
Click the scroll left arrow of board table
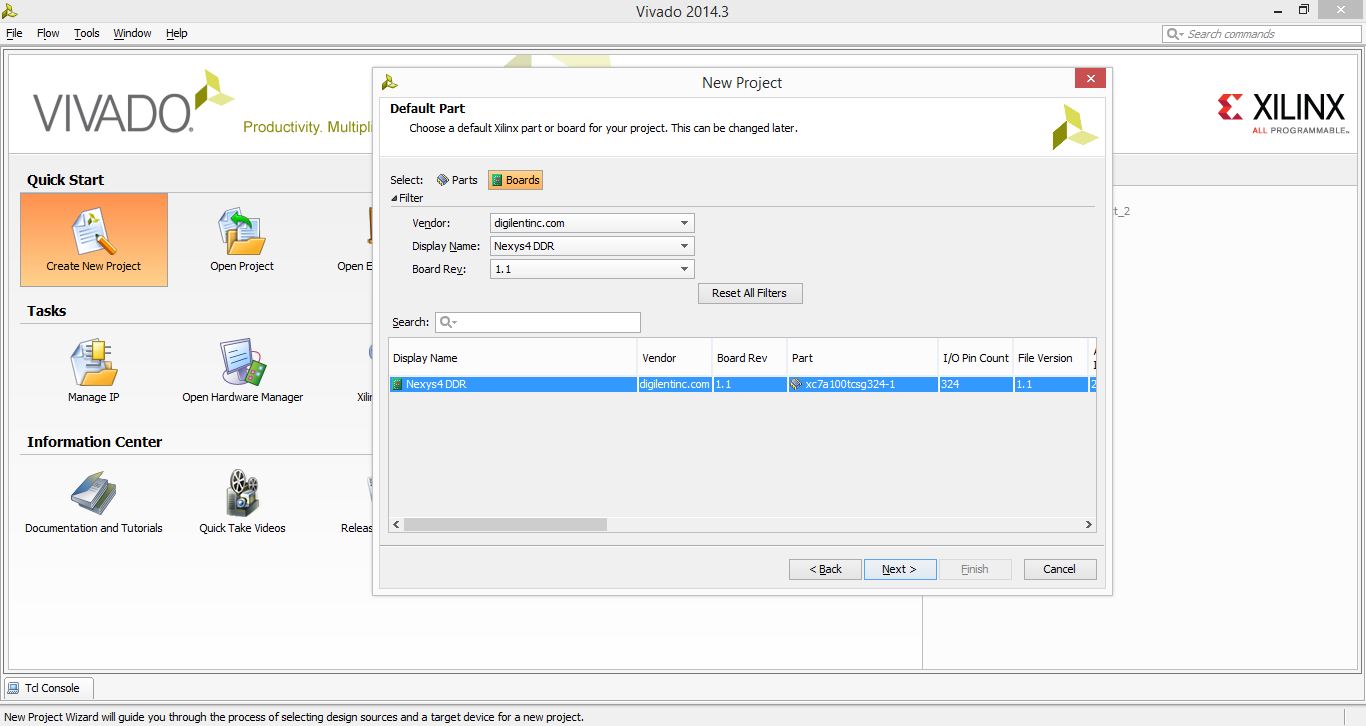[x=396, y=524]
